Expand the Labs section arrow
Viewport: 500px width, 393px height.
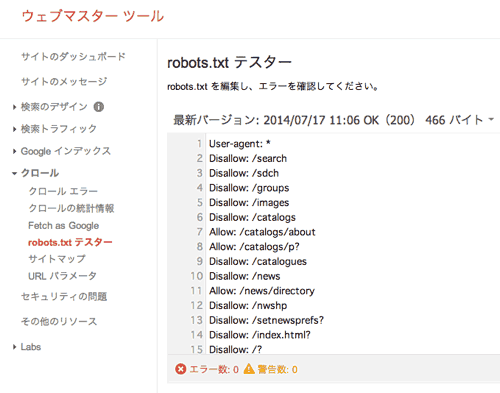click(14, 347)
